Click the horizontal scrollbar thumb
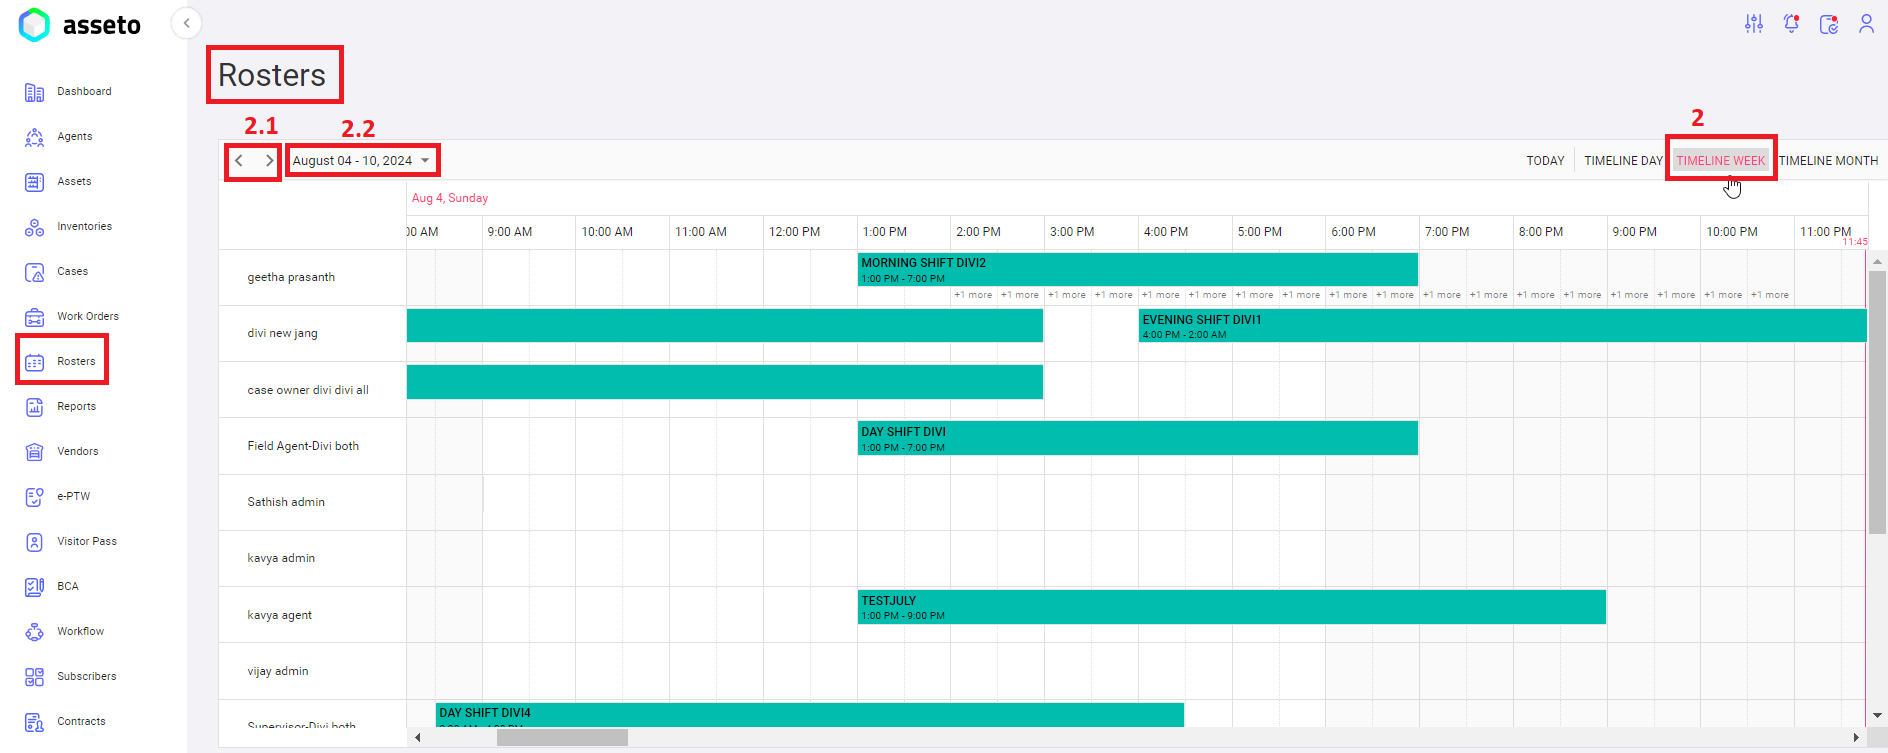1888x753 pixels. click(562, 738)
